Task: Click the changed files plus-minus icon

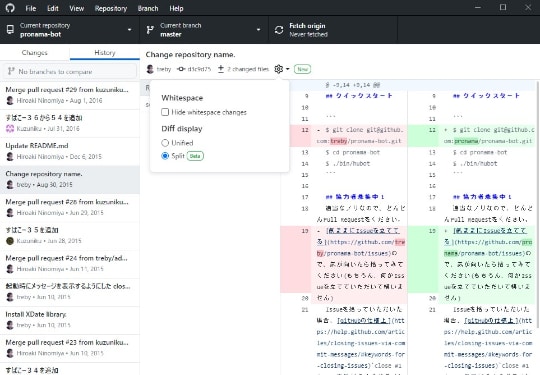Action: coord(221,69)
